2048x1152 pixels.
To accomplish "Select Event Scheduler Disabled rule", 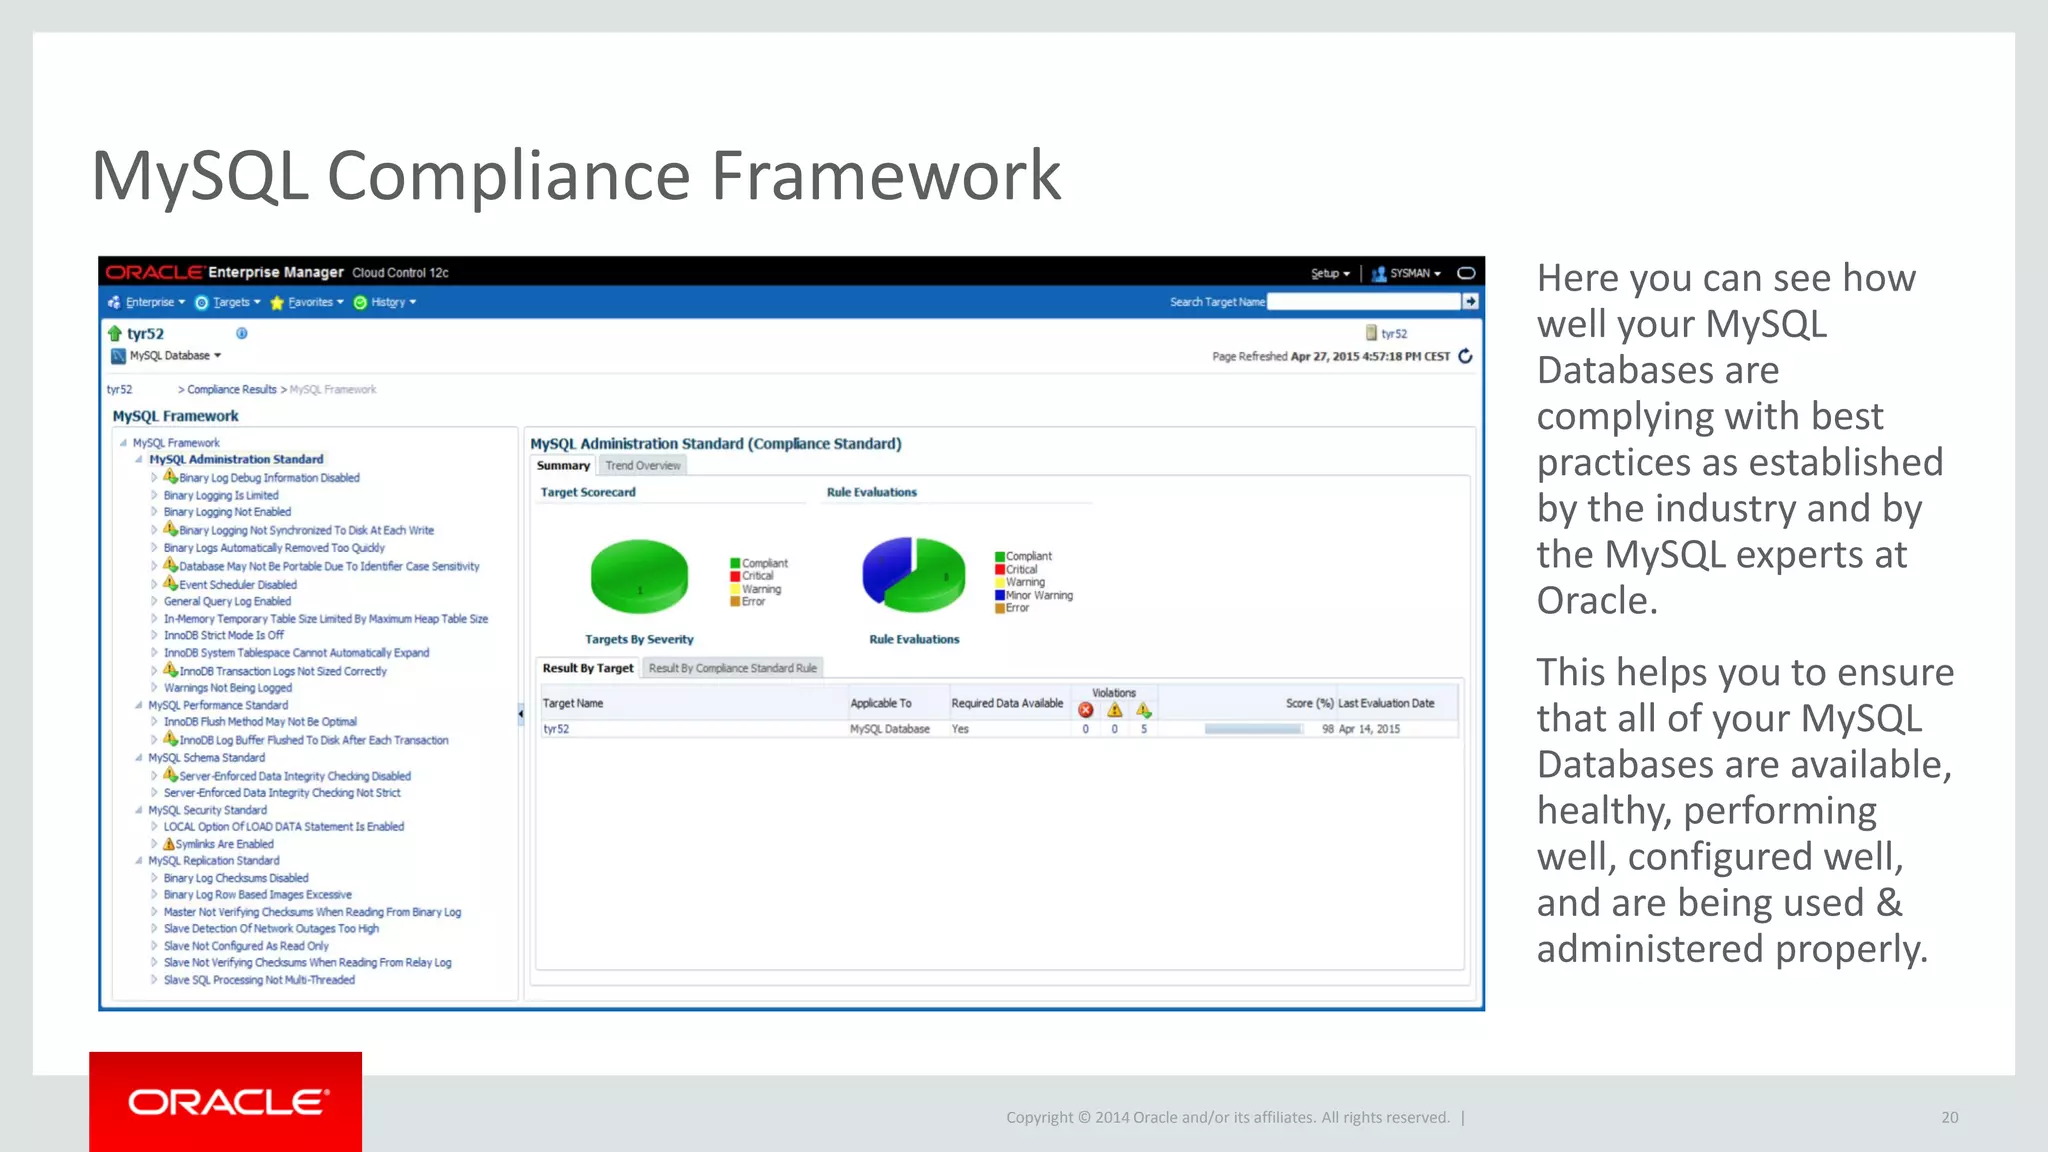I will tap(238, 585).
